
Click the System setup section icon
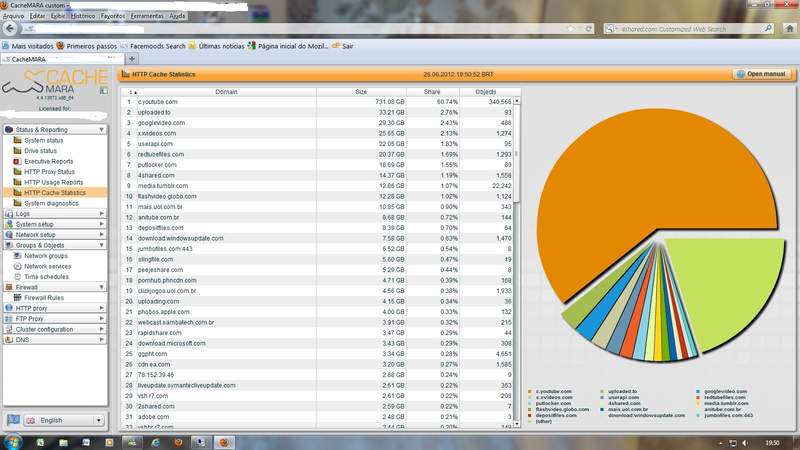[x=9, y=224]
